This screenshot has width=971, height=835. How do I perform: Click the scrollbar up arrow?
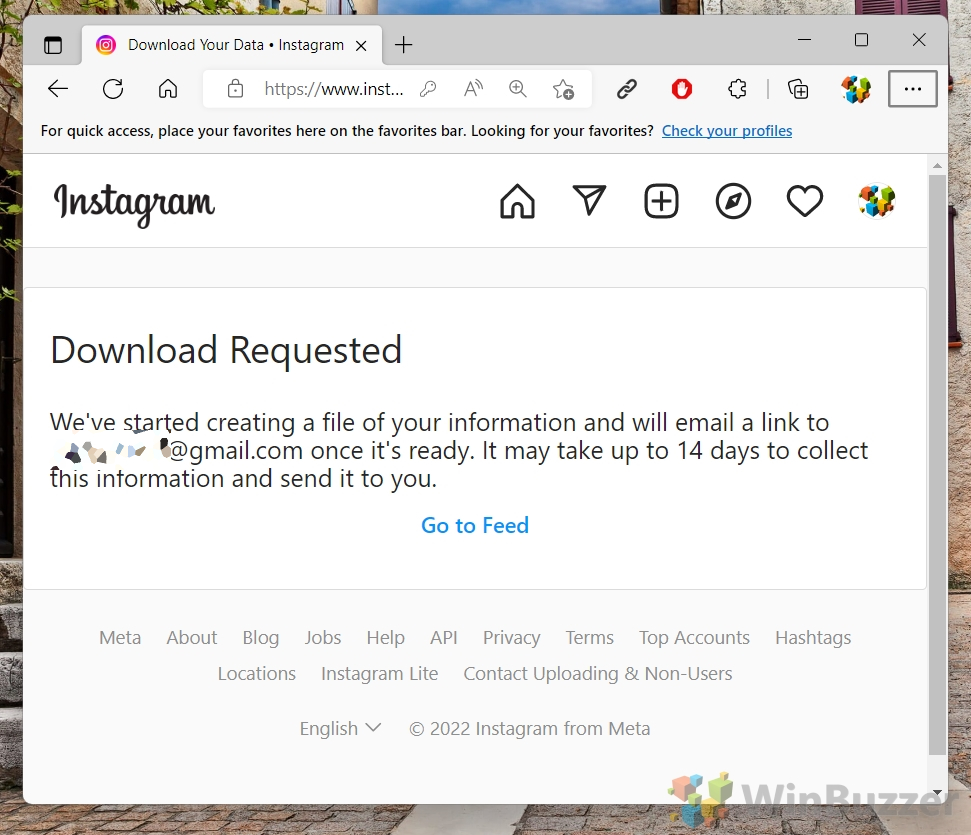point(938,165)
